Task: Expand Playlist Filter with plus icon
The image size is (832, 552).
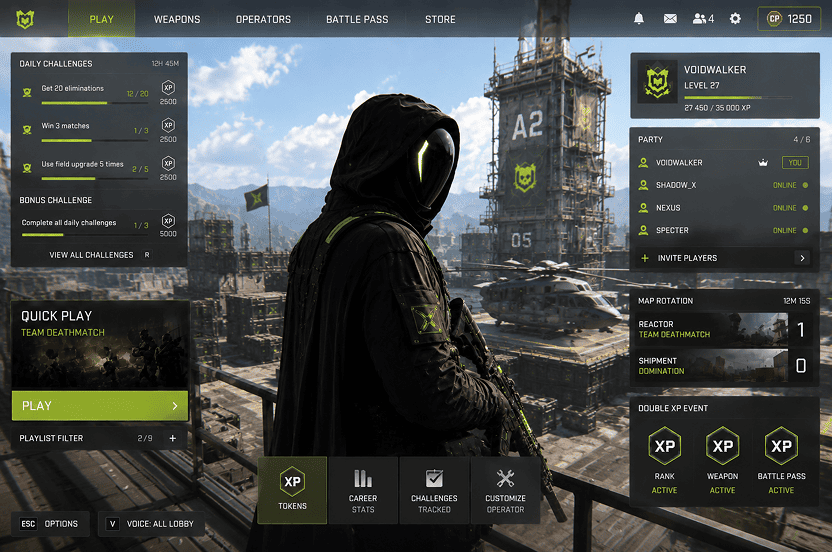Action: [x=172, y=438]
